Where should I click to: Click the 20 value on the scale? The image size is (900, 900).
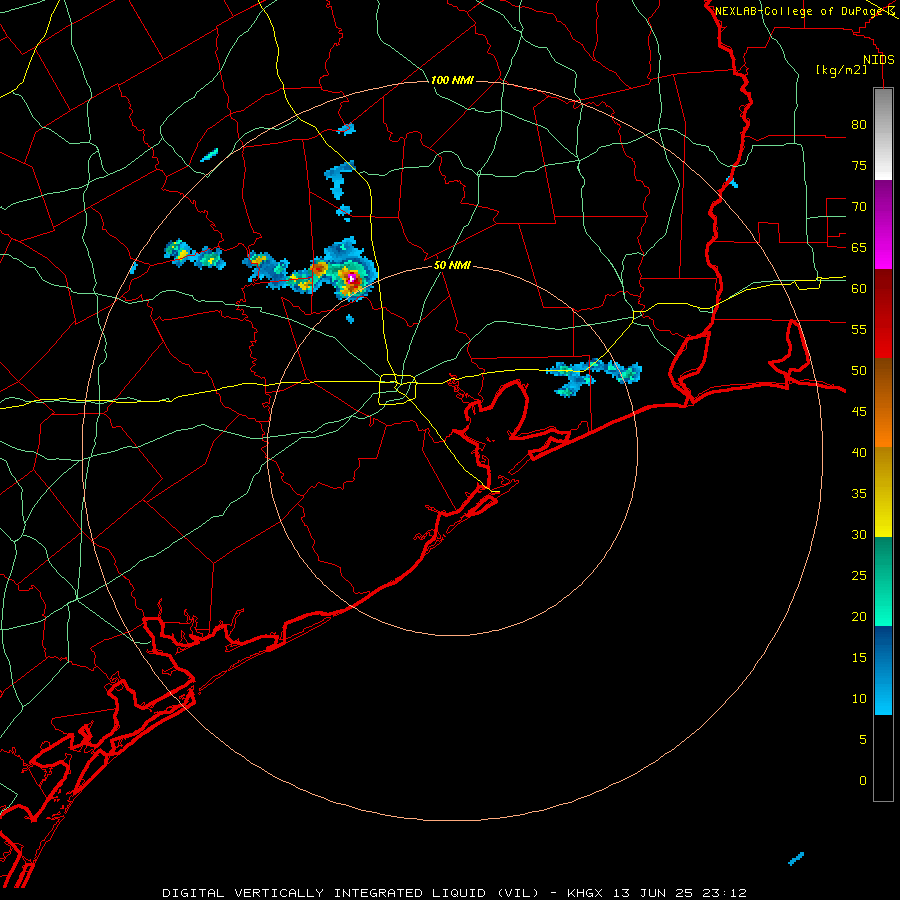[x=859, y=616]
